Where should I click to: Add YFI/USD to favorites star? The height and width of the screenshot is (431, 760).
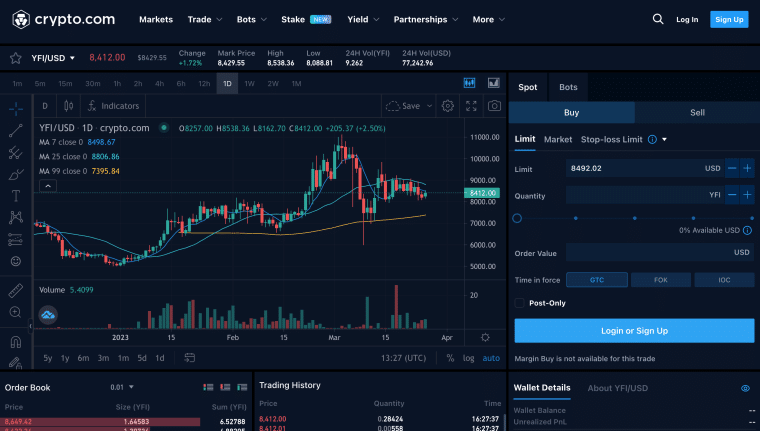point(15,58)
